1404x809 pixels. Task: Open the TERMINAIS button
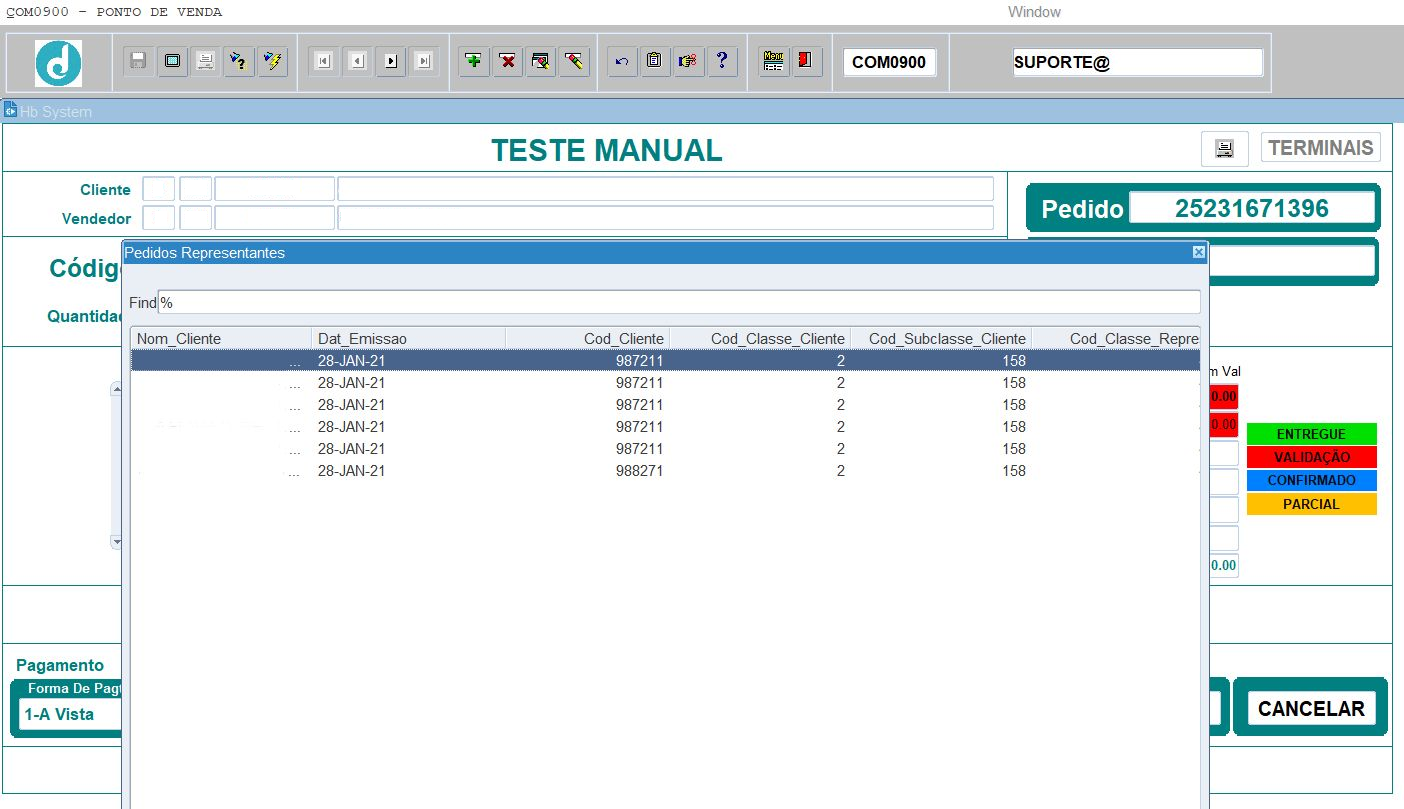(x=1320, y=148)
